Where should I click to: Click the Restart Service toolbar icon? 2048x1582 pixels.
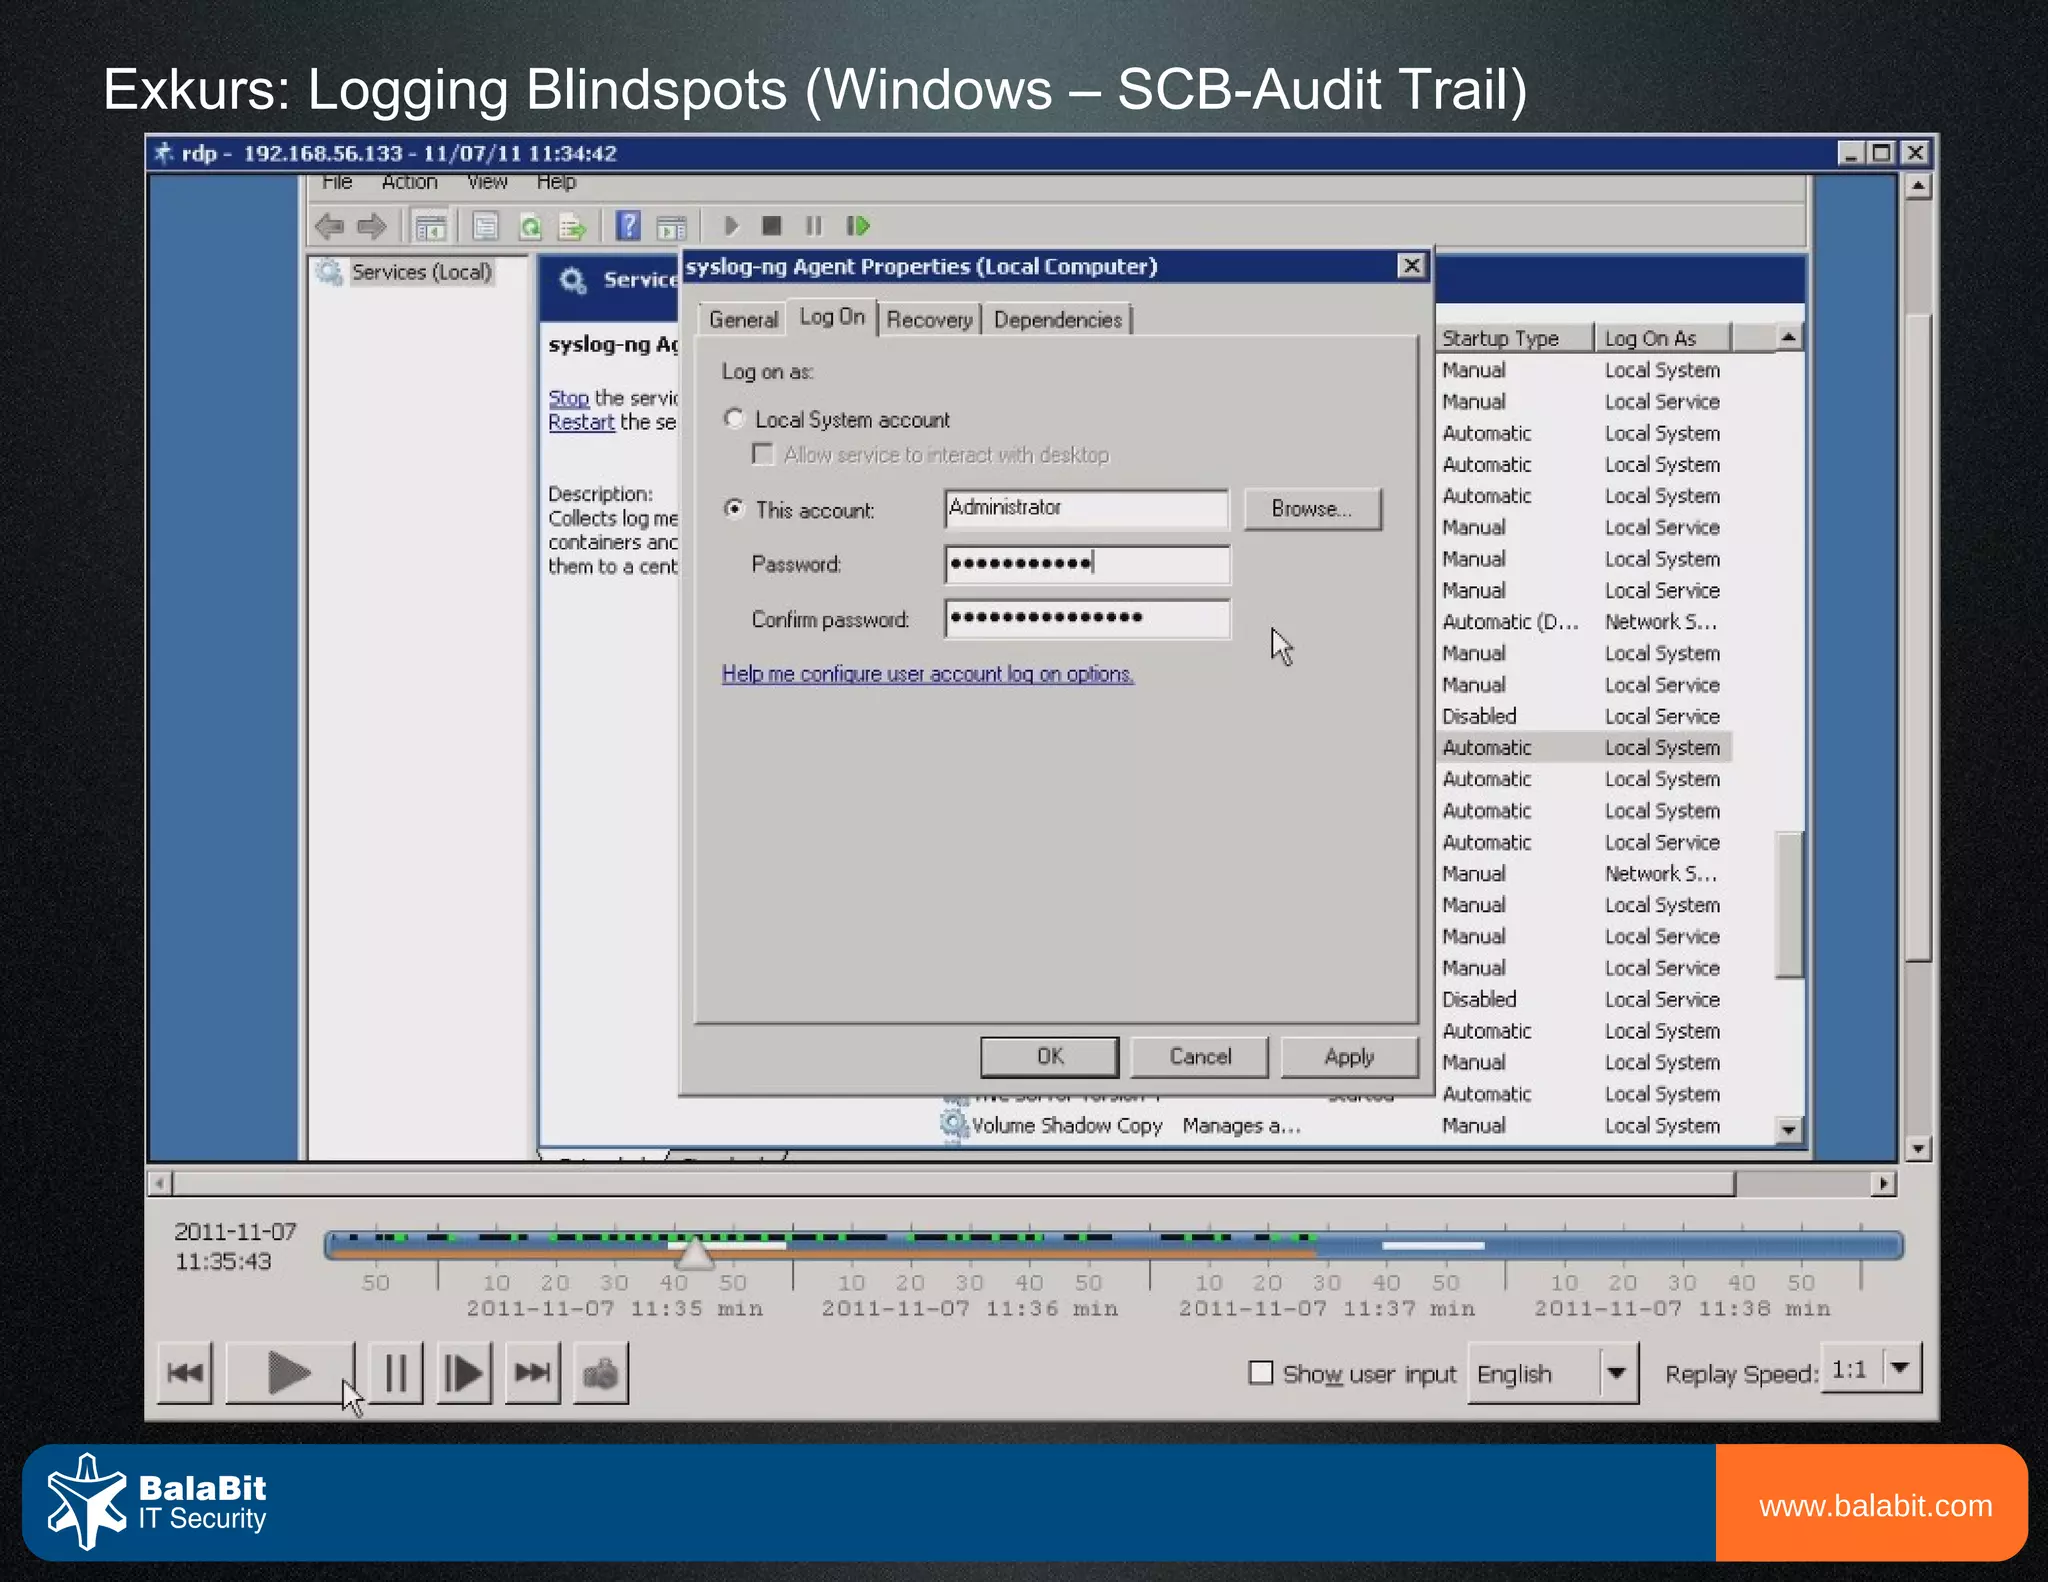click(x=858, y=226)
